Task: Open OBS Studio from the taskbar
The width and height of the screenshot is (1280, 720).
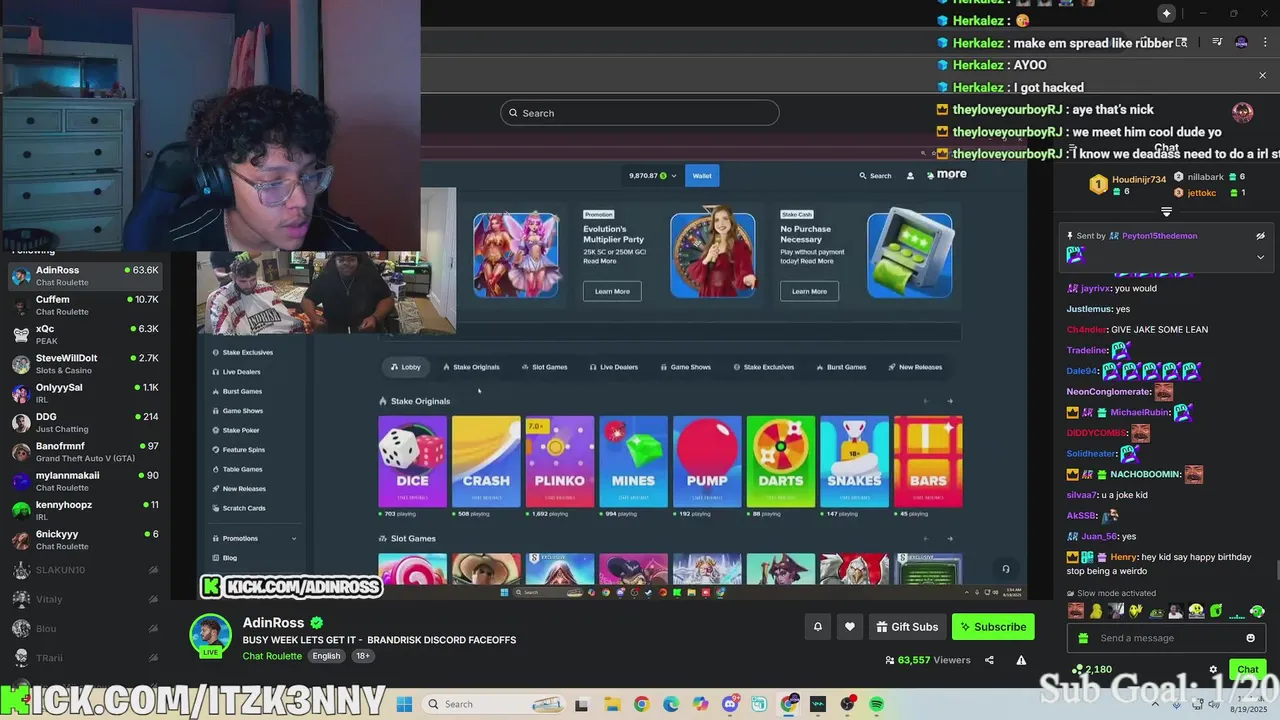Action: 848,704
